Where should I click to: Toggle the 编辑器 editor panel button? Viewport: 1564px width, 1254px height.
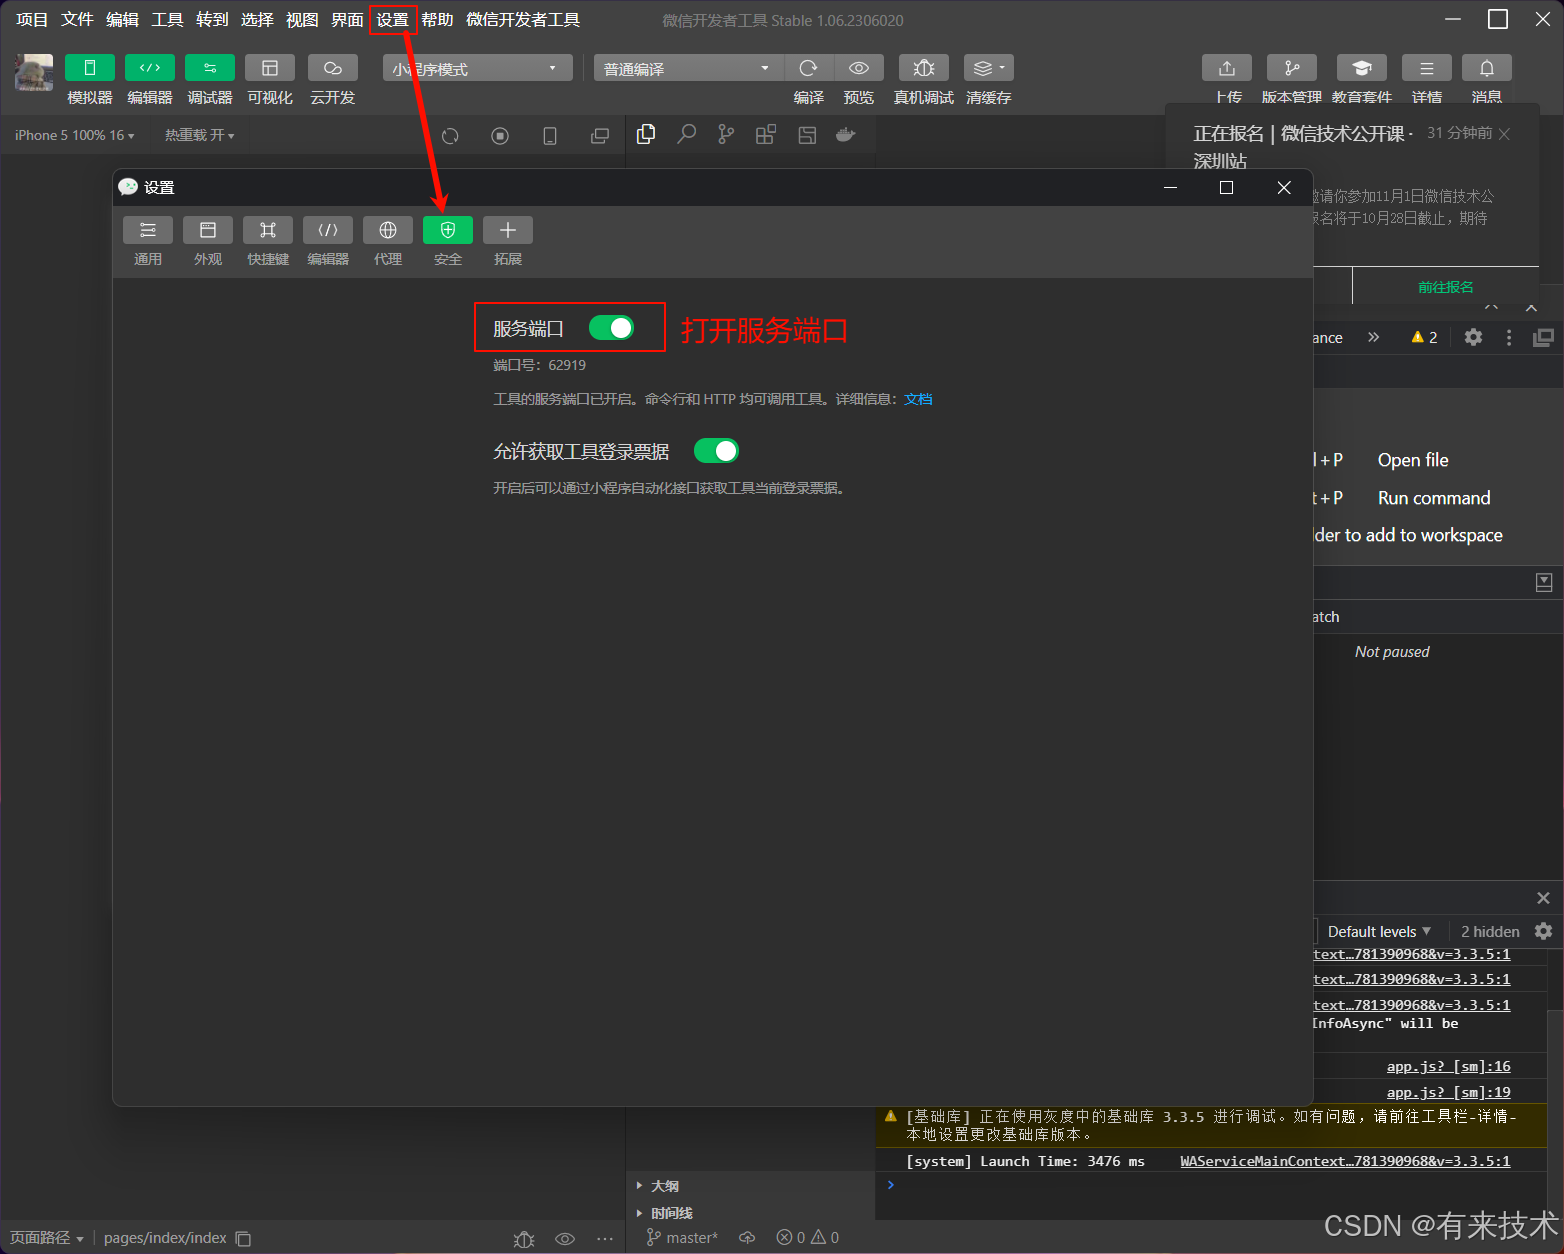[x=150, y=68]
